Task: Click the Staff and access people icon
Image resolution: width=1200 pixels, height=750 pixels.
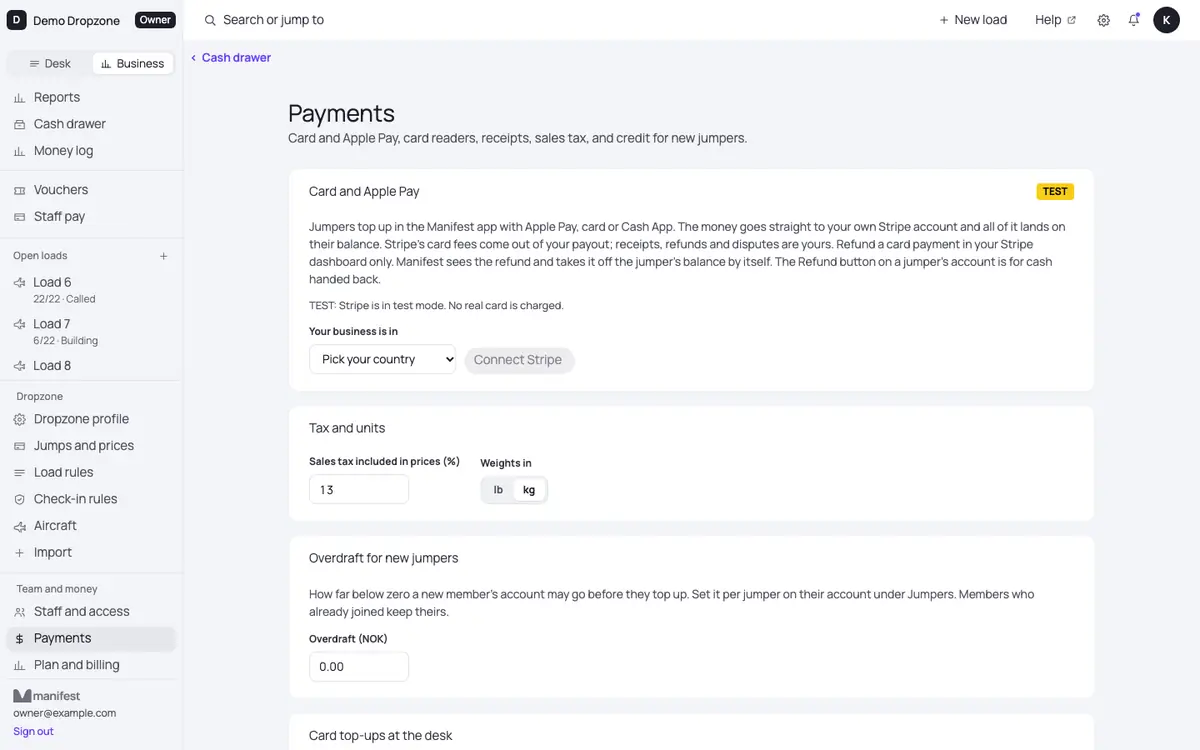Action: point(19,612)
